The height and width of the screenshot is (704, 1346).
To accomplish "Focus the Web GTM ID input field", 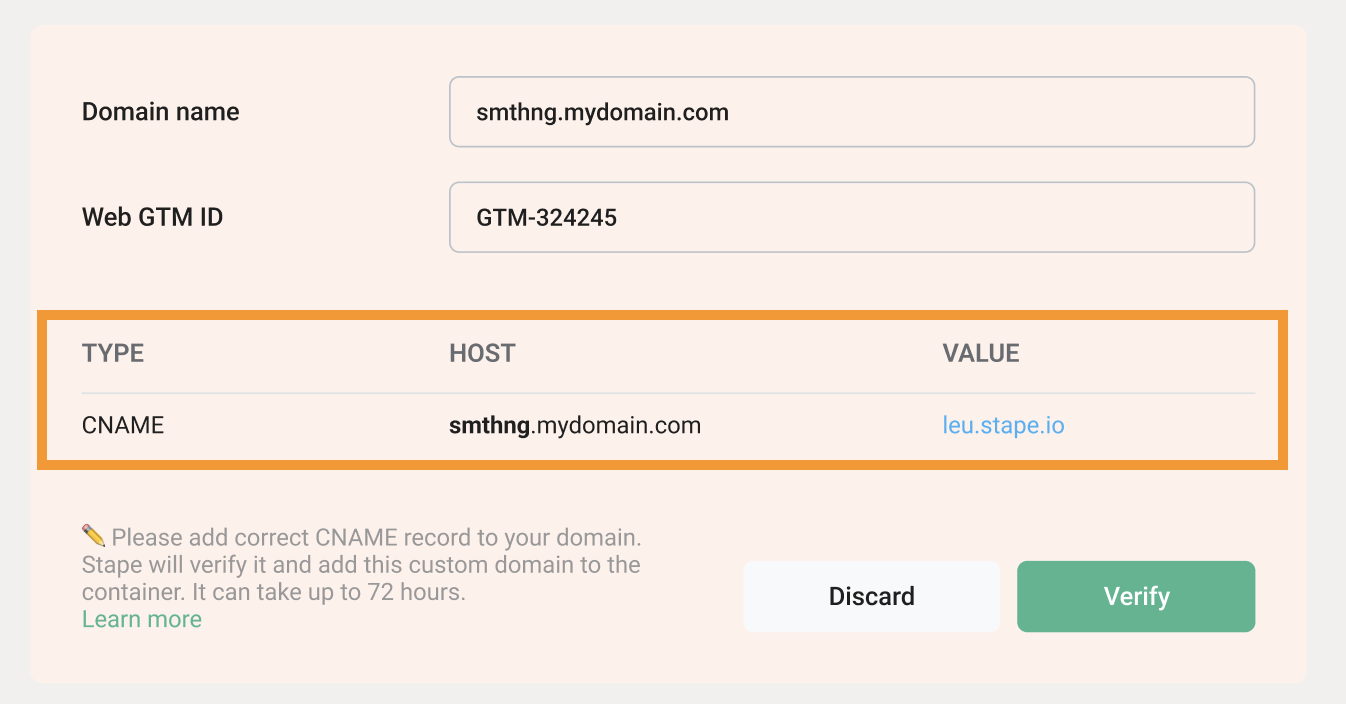I will coord(852,217).
